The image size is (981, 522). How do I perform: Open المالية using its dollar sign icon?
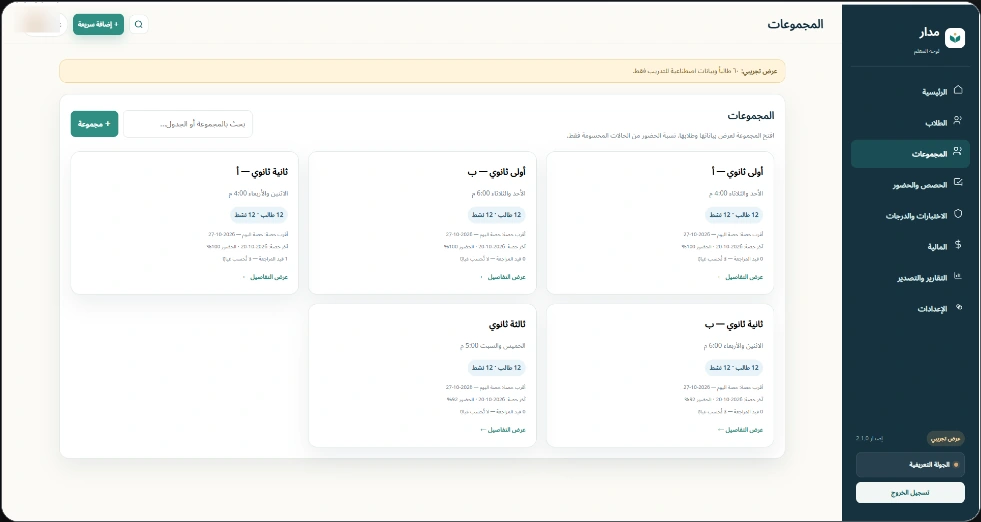(958, 245)
